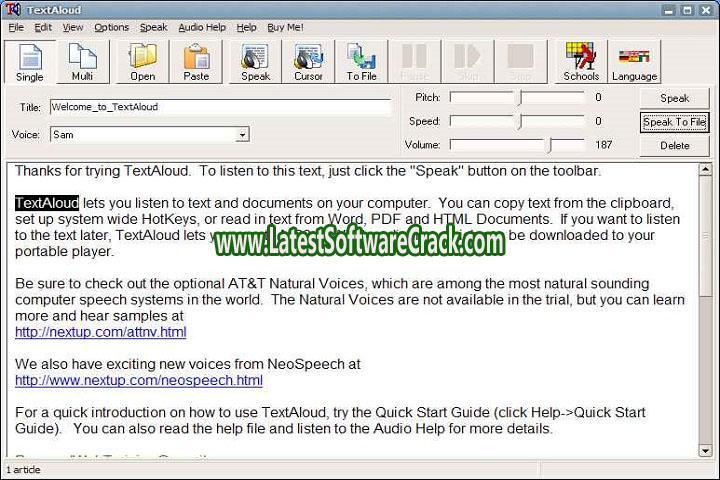Click the greyed Stop toolbar icon
Screen dimensions: 720x480
pos(521,62)
